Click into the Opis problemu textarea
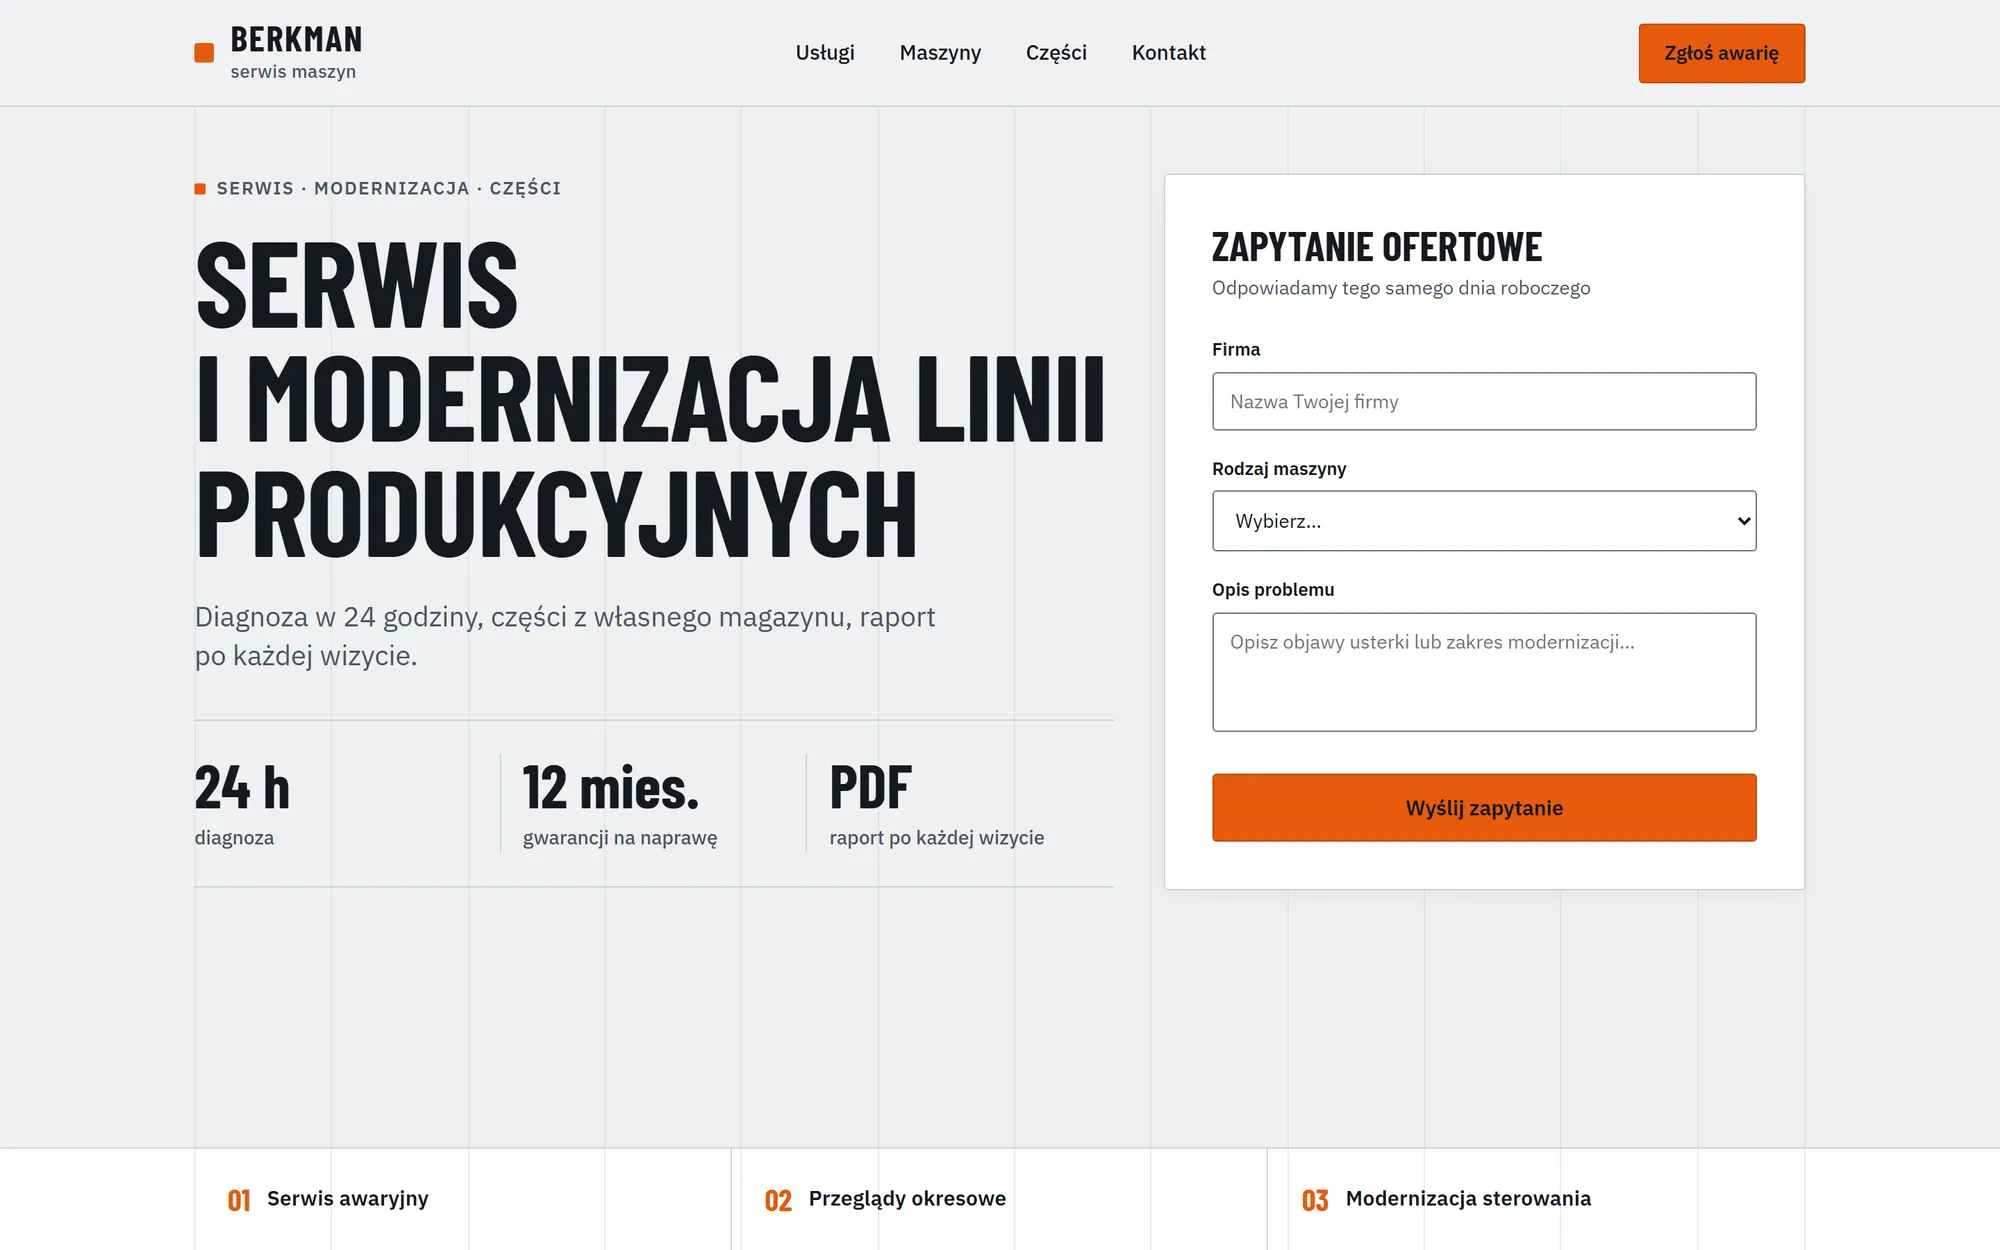 1484,672
